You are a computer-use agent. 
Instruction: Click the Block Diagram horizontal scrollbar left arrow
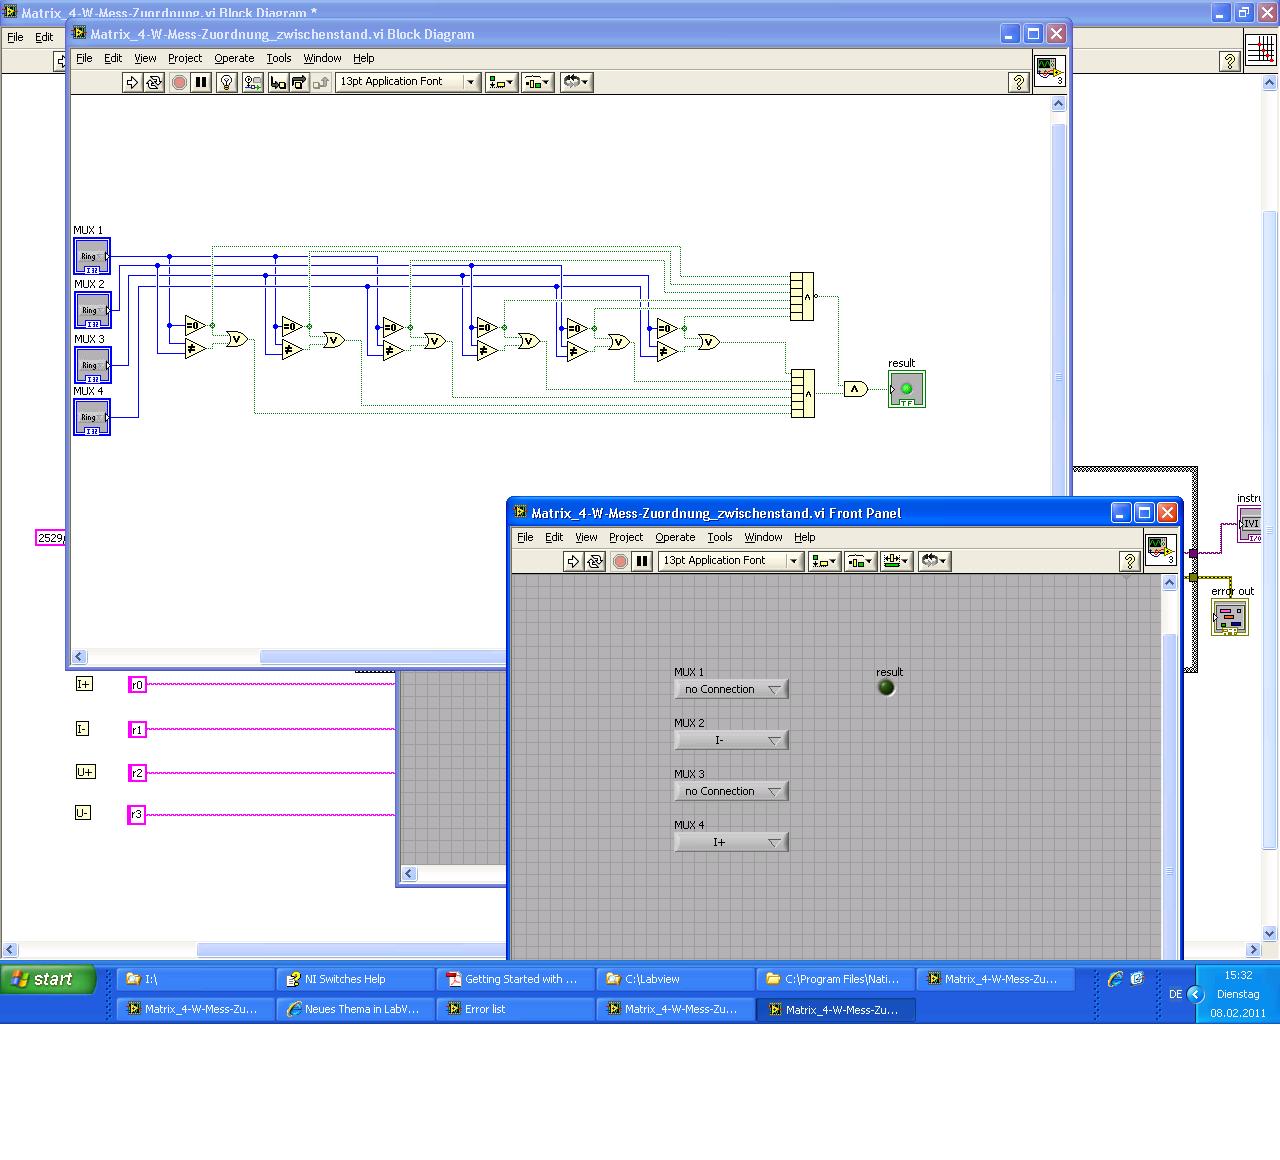(x=79, y=657)
